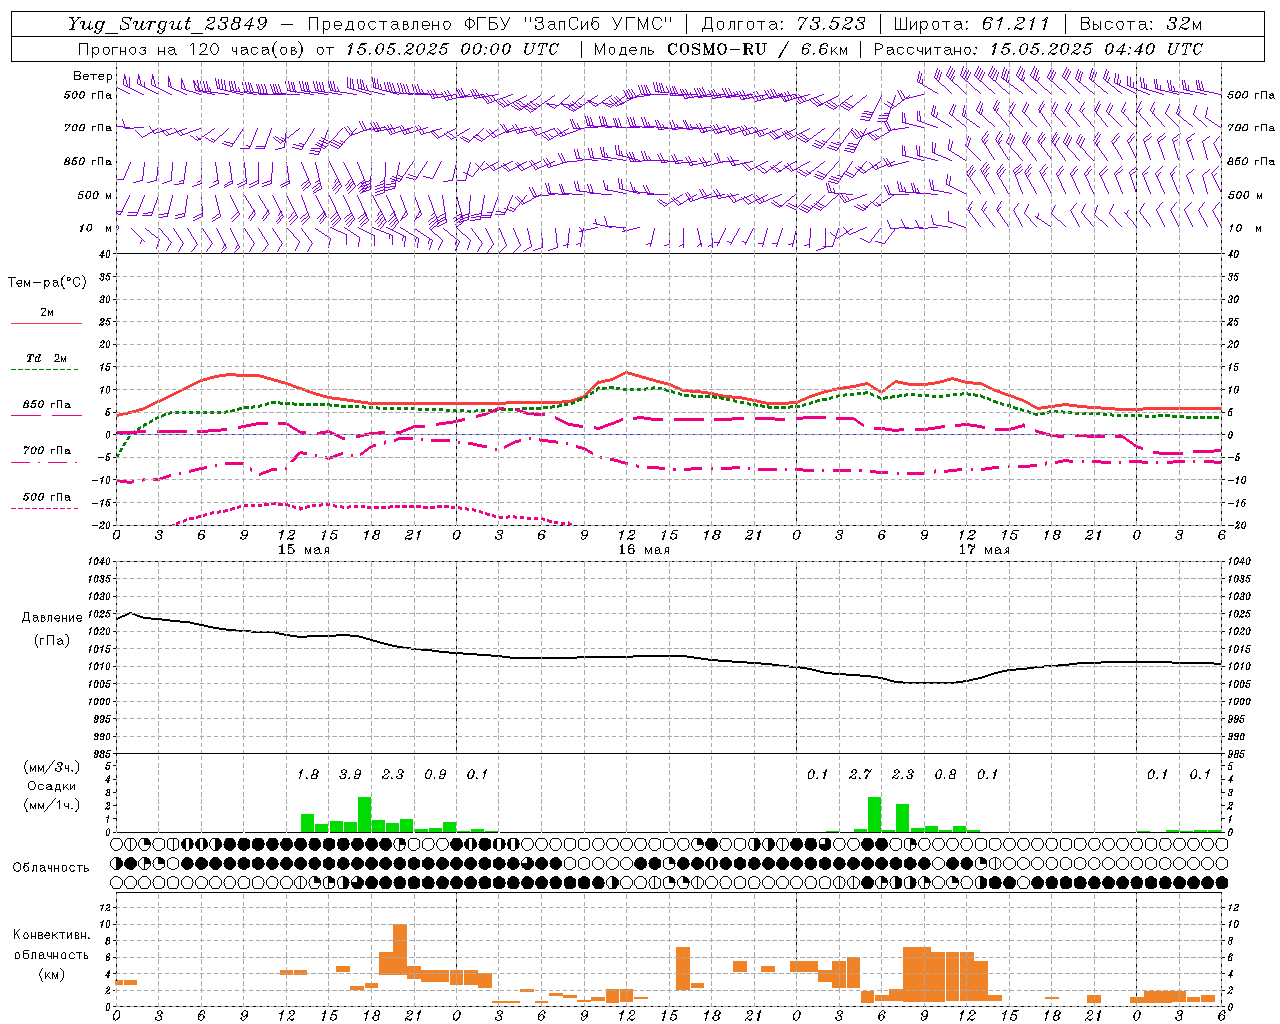Click the 0.9 precipitation value
This screenshot has width=1280, height=1024.
tap(435, 774)
